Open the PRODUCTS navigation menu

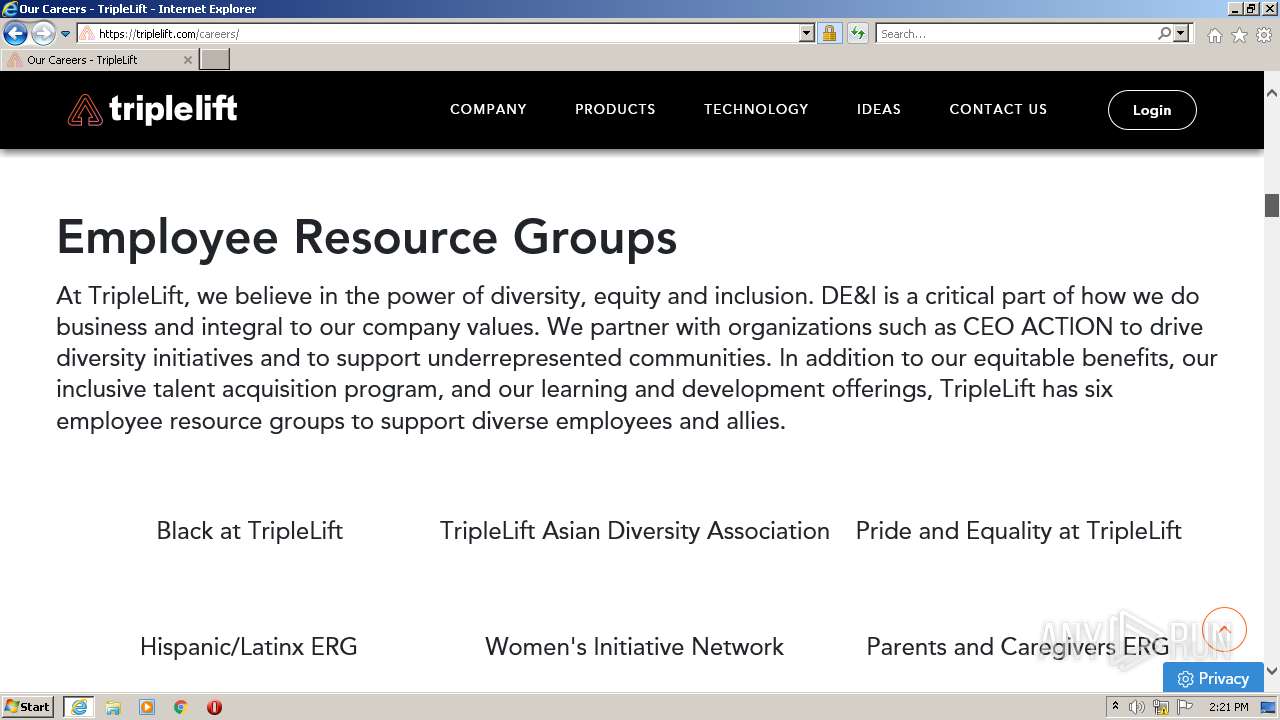[615, 109]
